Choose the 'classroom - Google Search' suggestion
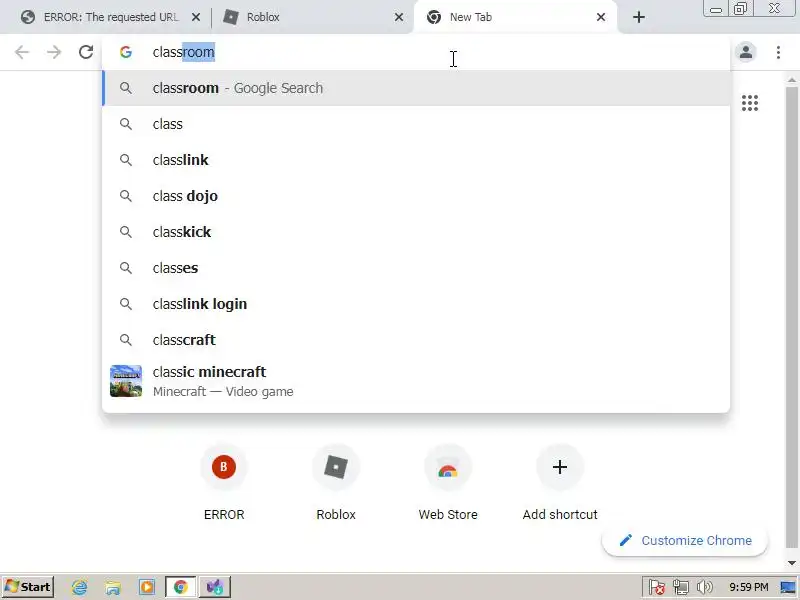The image size is (800, 600). coord(416,88)
